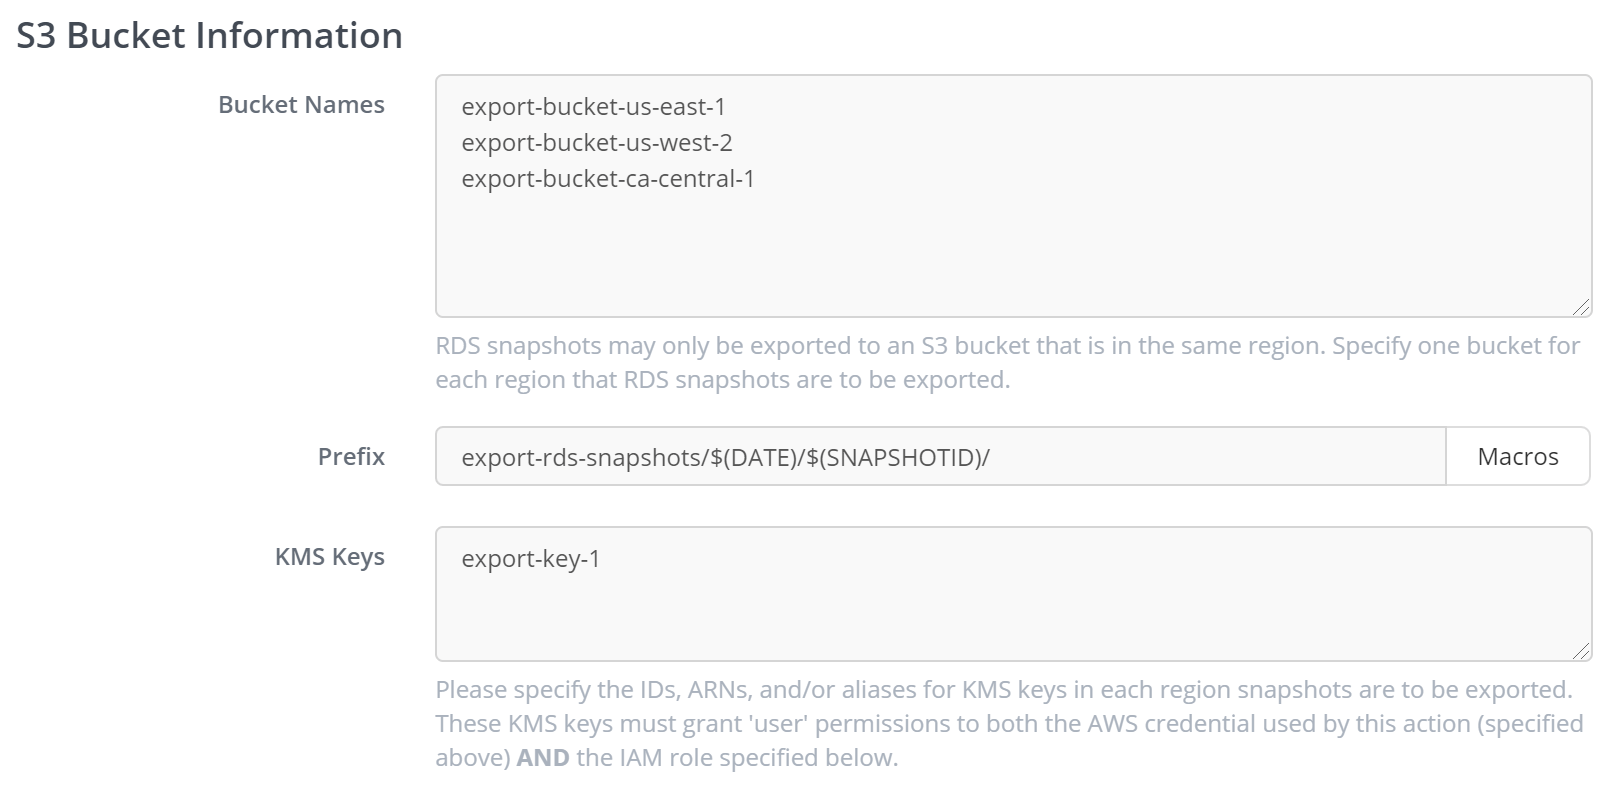This screenshot has width=1610, height=791.
Task: Open the Macros list for the Prefix field
Action: pyautogui.click(x=1517, y=456)
